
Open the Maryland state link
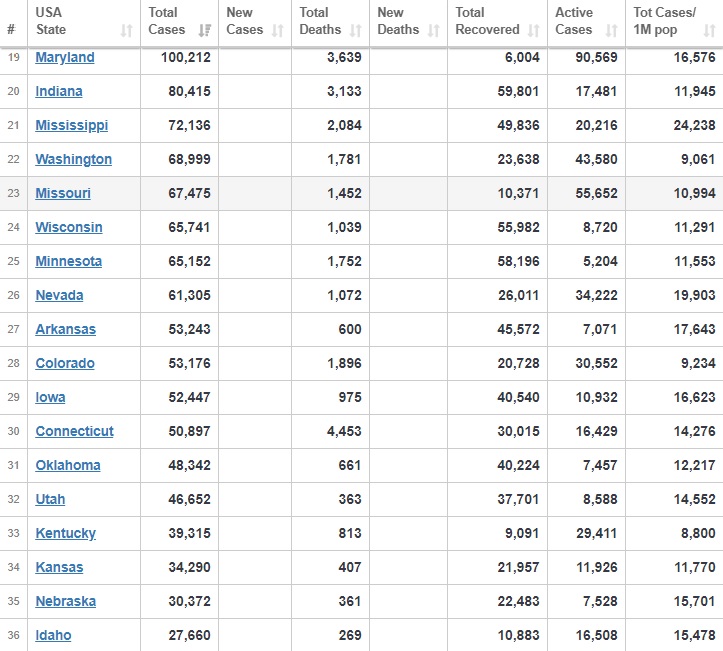coord(65,58)
